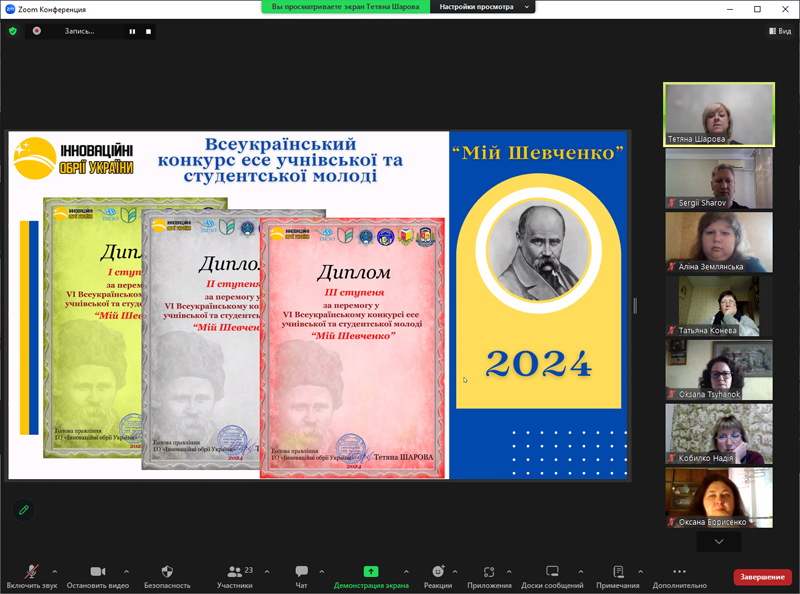
Task: Expand whiteboard options arrow beside Доски сообщений
Action: point(581,572)
